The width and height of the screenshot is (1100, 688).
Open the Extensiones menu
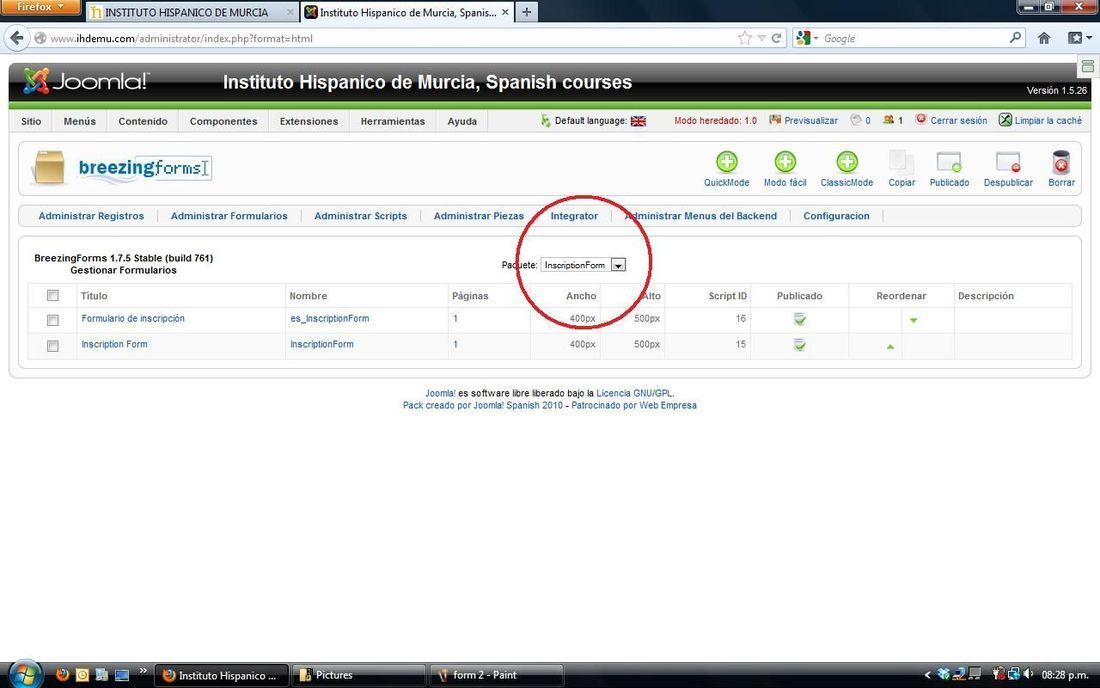(309, 121)
